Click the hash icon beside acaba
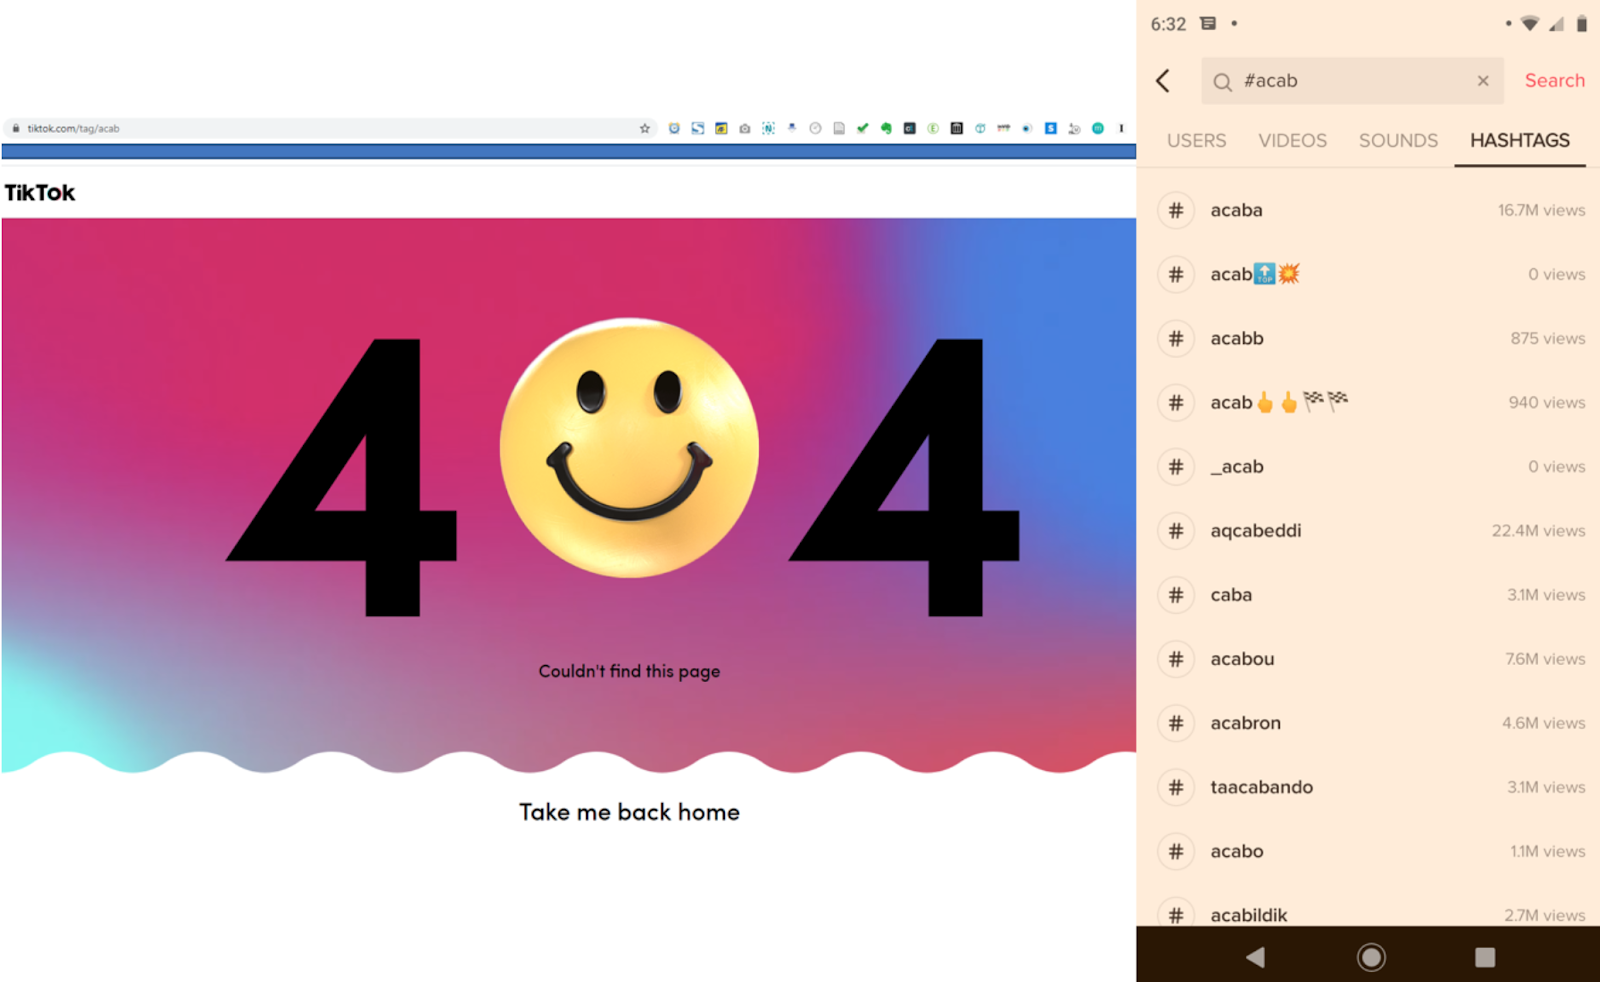Image resolution: width=1600 pixels, height=982 pixels. pos(1176,210)
